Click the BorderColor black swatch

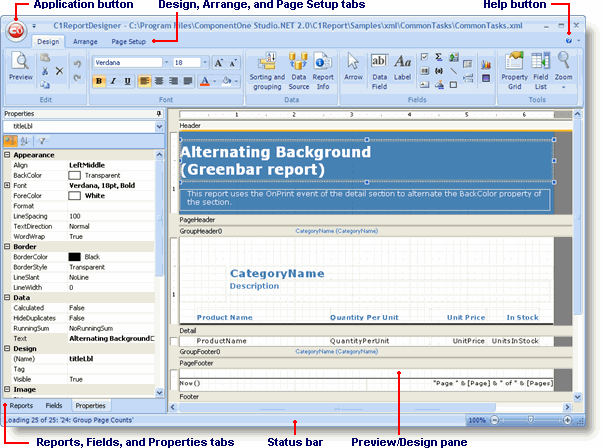point(74,257)
